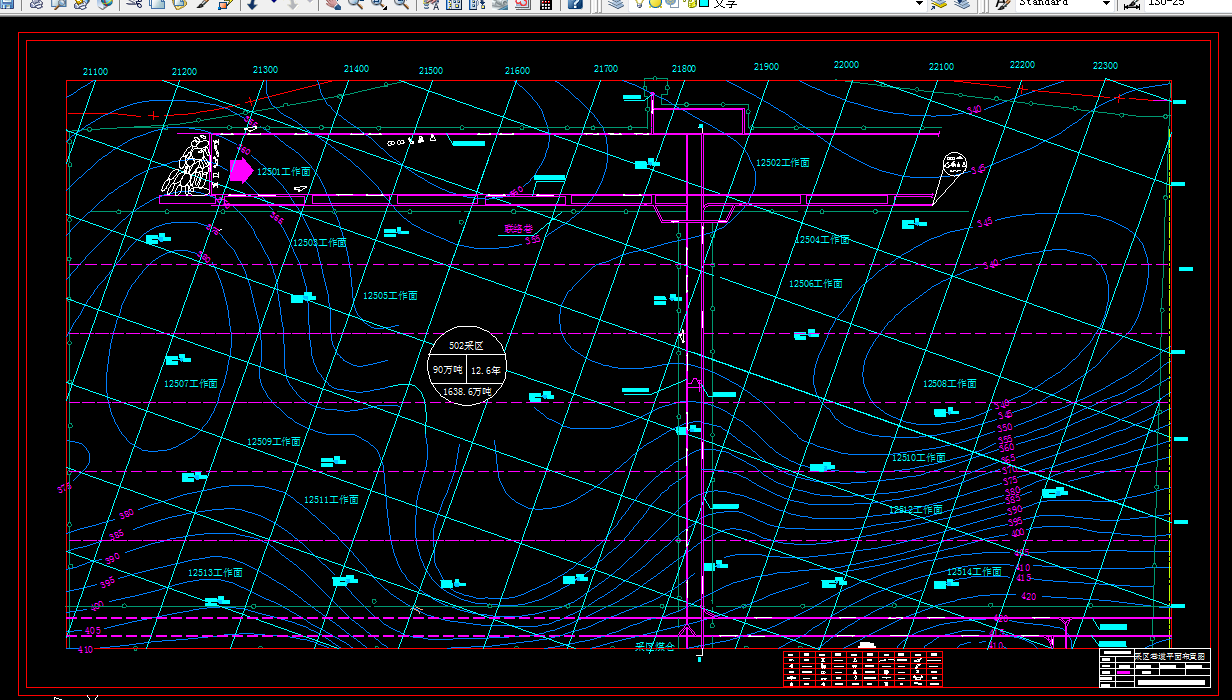This screenshot has width=1232, height=700.
Task: Click the Help question mark icon
Action: coord(575,3)
